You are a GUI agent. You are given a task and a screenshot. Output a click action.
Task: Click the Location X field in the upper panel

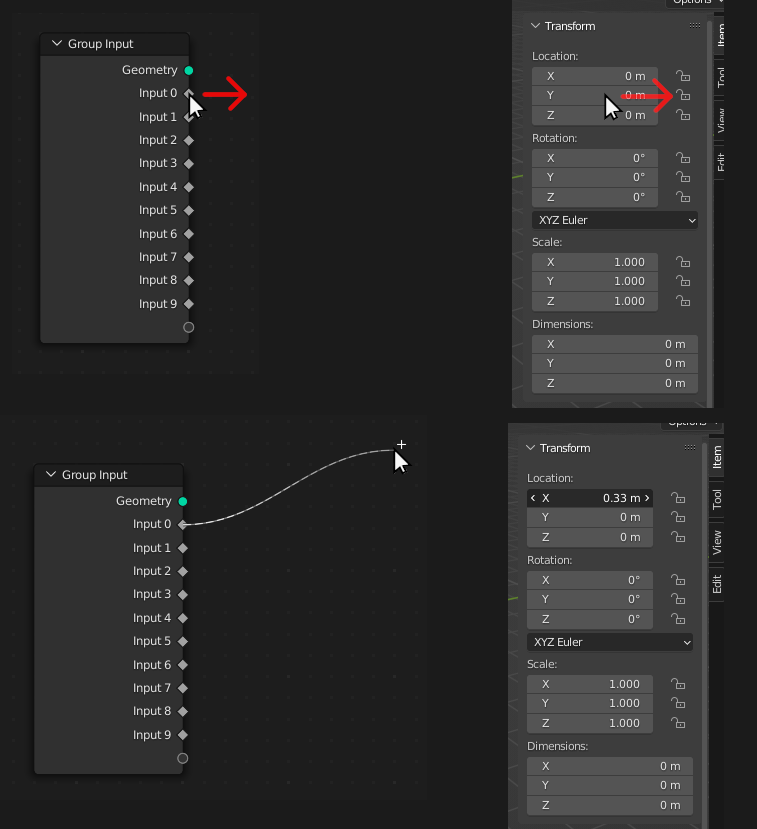(595, 76)
